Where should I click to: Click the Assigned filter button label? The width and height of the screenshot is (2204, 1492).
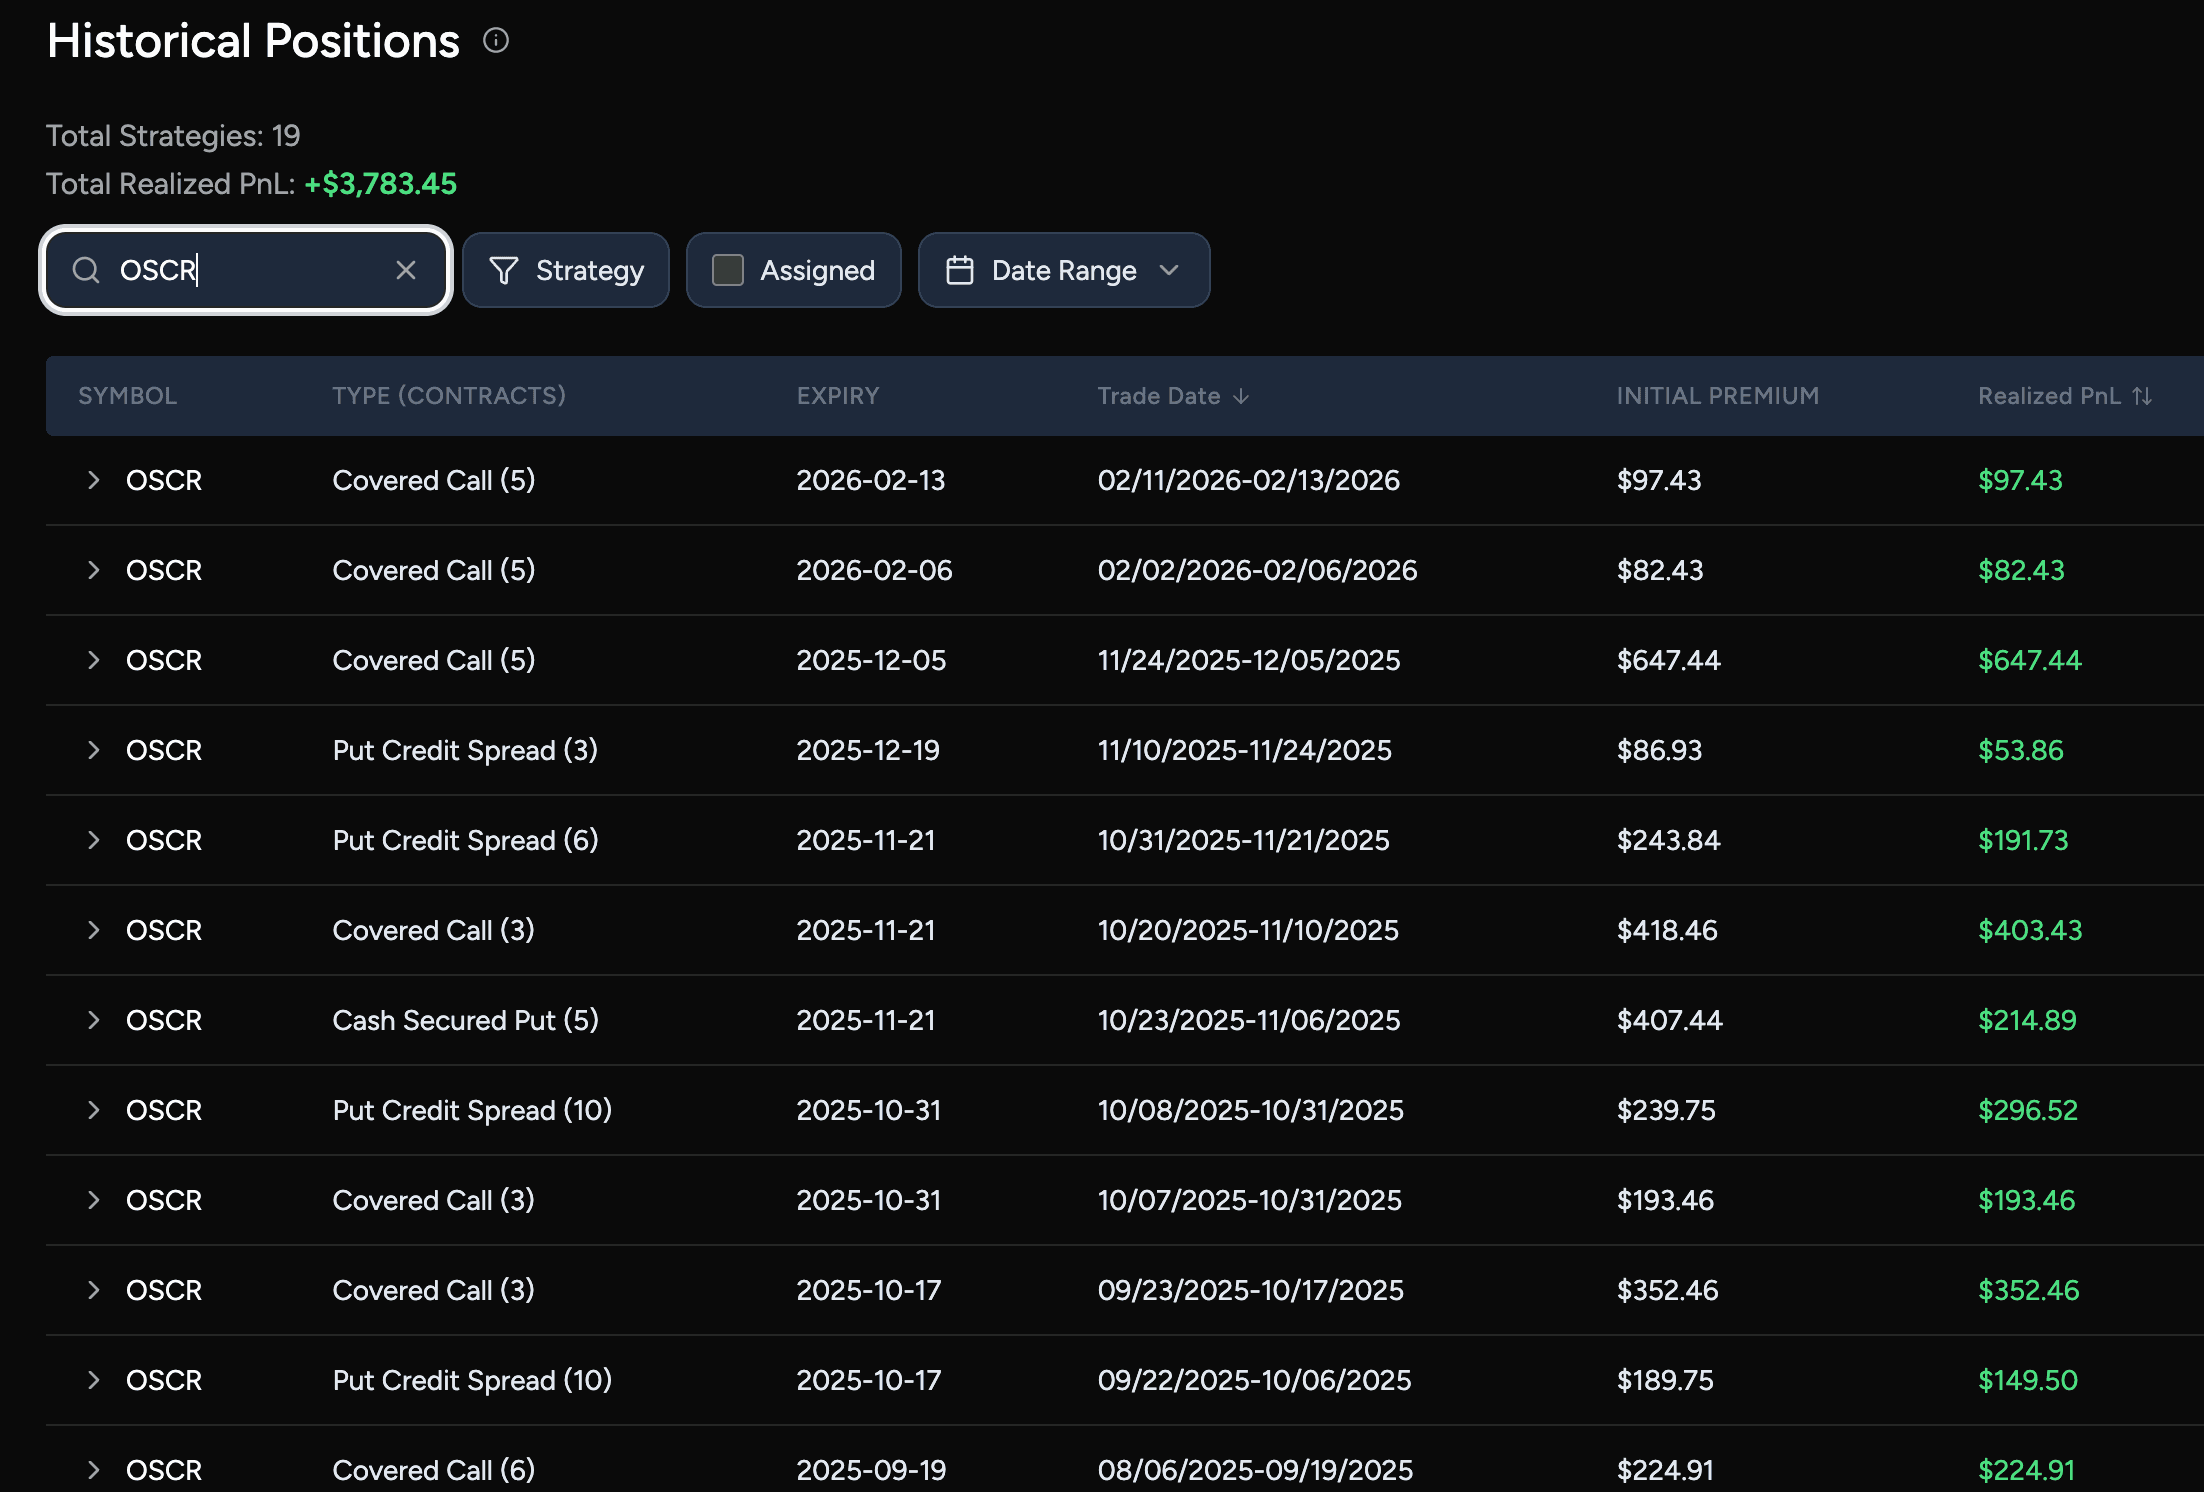(x=817, y=270)
